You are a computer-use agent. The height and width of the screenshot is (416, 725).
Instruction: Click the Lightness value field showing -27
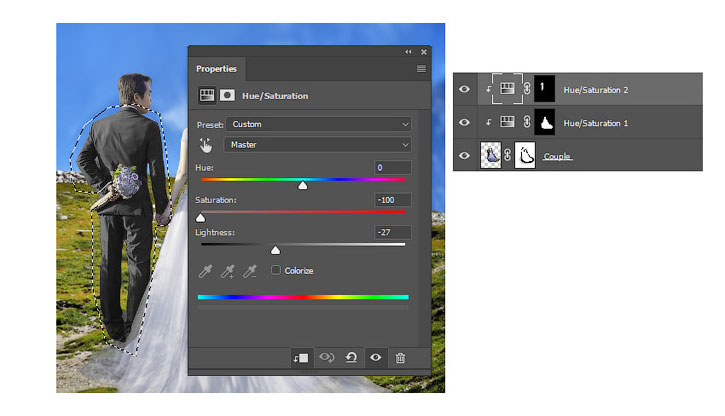[x=393, y=232]
